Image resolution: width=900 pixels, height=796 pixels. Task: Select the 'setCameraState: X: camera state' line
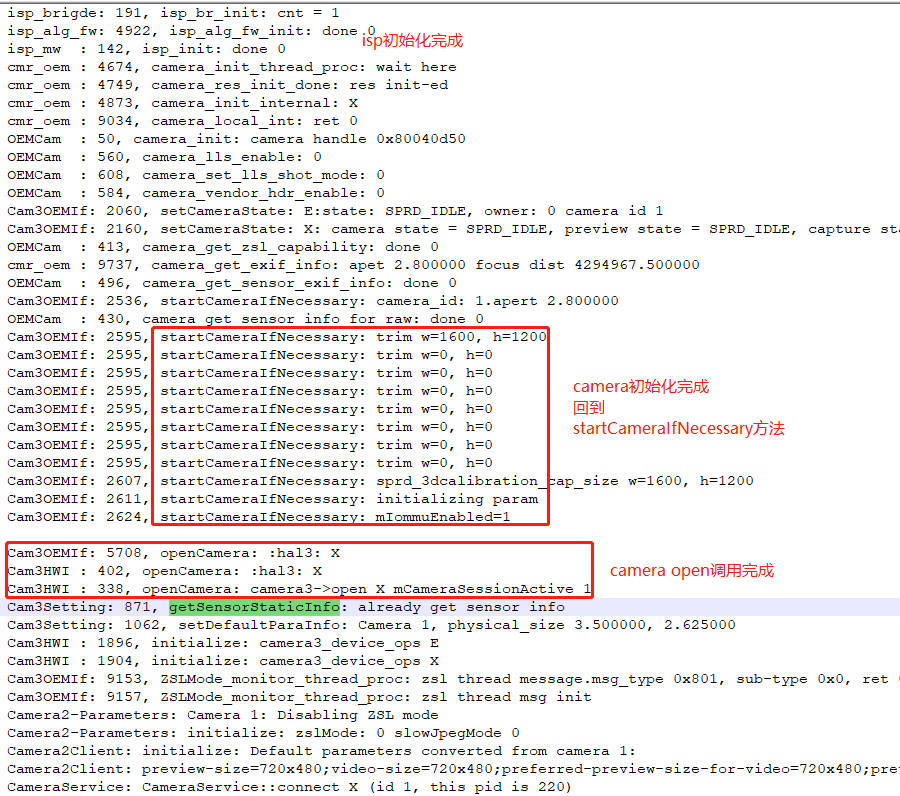pos(453,229)
